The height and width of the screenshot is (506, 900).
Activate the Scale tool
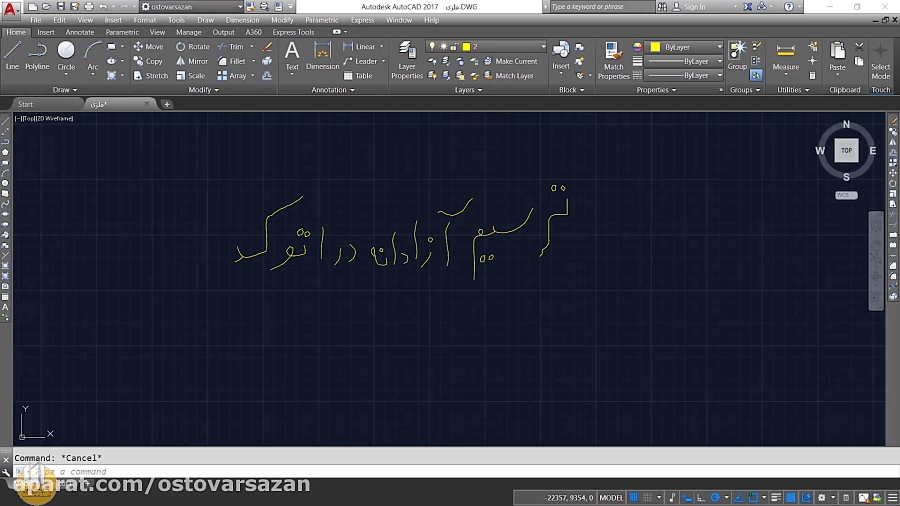click(191, 75)
